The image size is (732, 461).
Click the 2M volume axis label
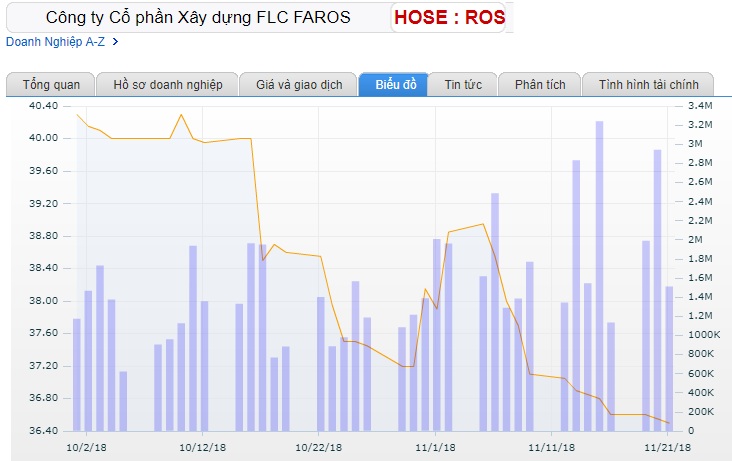pyautogui.click(x=695, y=239)
